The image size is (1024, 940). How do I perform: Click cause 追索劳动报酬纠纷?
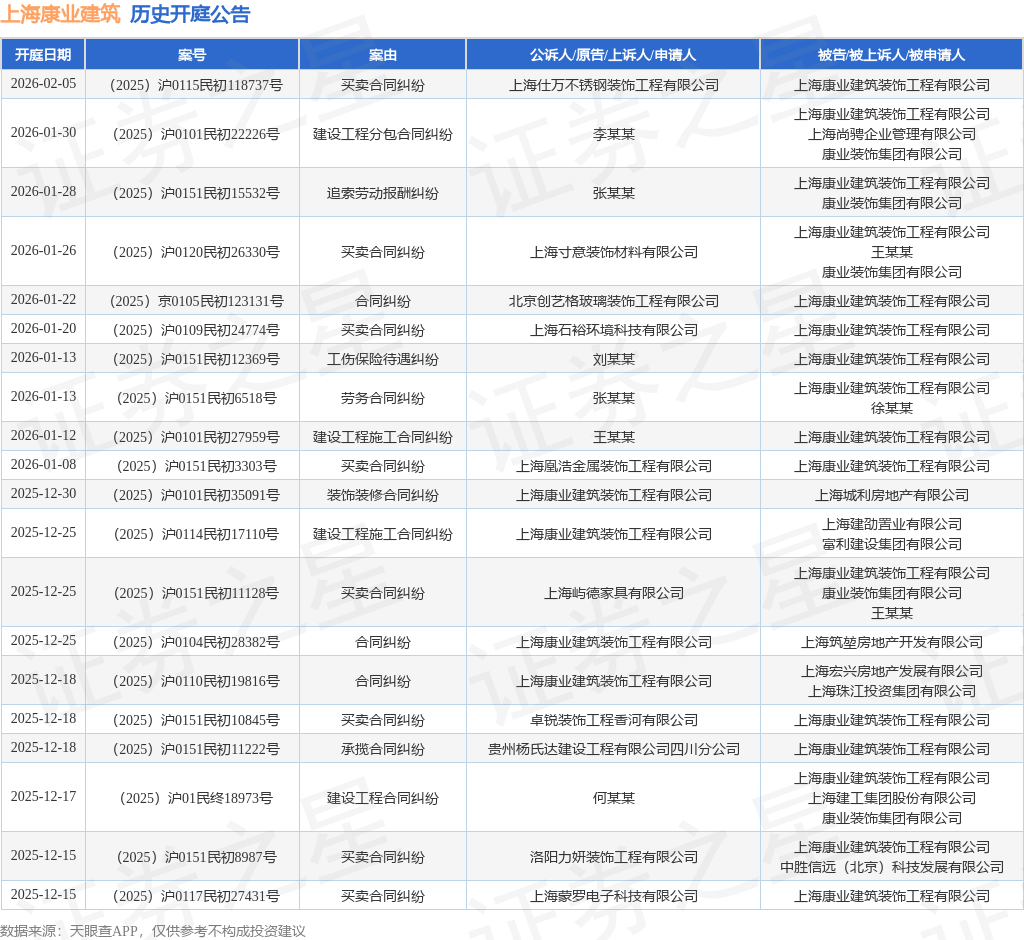[x=383, y=193]
